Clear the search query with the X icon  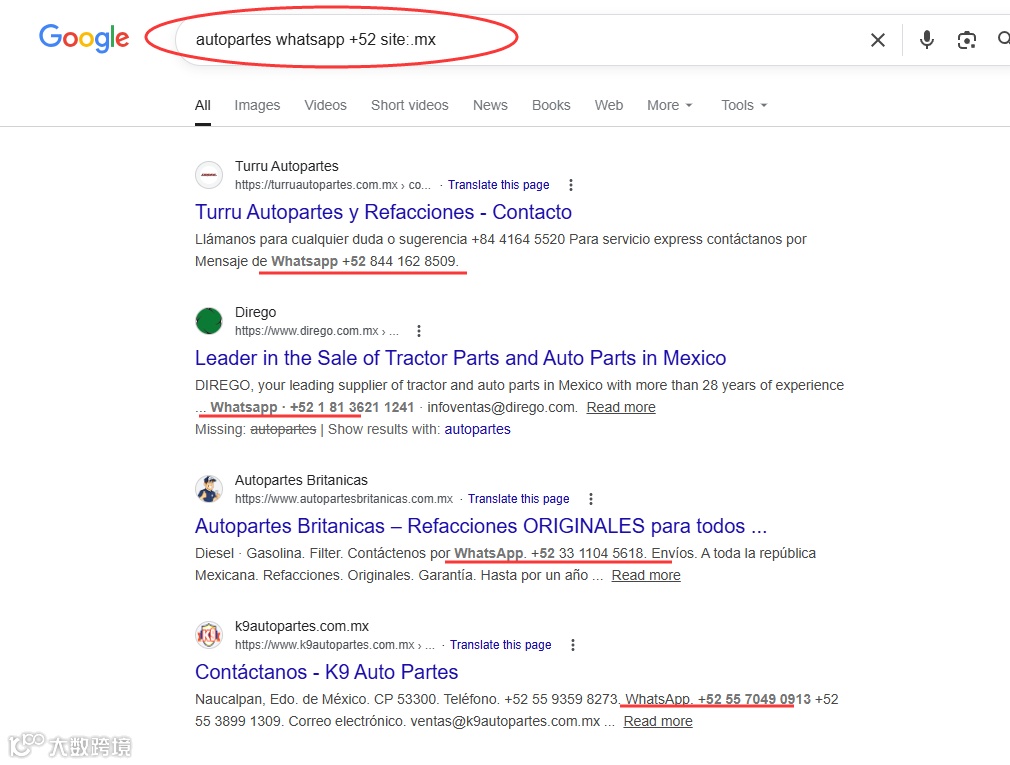(877, 40)
